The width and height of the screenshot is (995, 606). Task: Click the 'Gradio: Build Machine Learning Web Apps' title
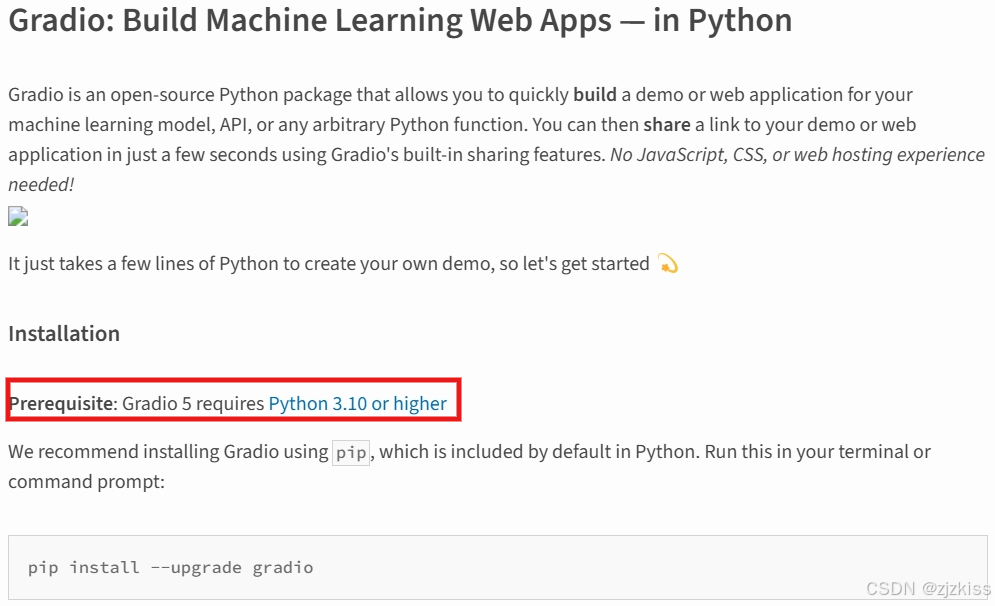pos(400,20)
